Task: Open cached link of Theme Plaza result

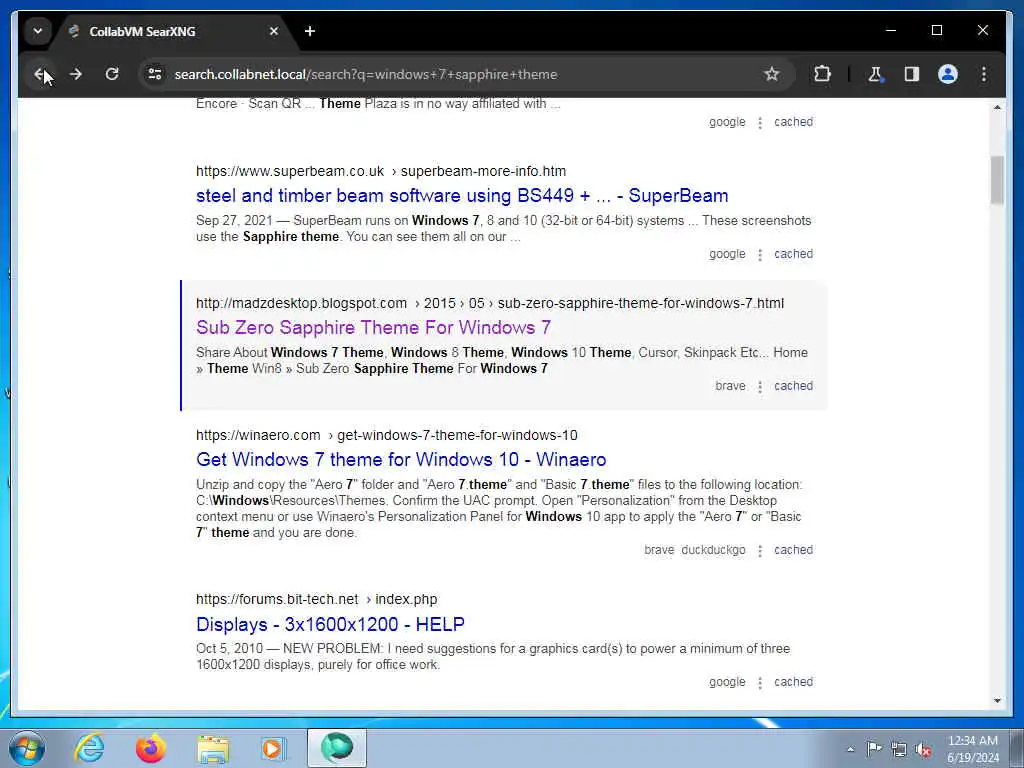Action: 793,121
